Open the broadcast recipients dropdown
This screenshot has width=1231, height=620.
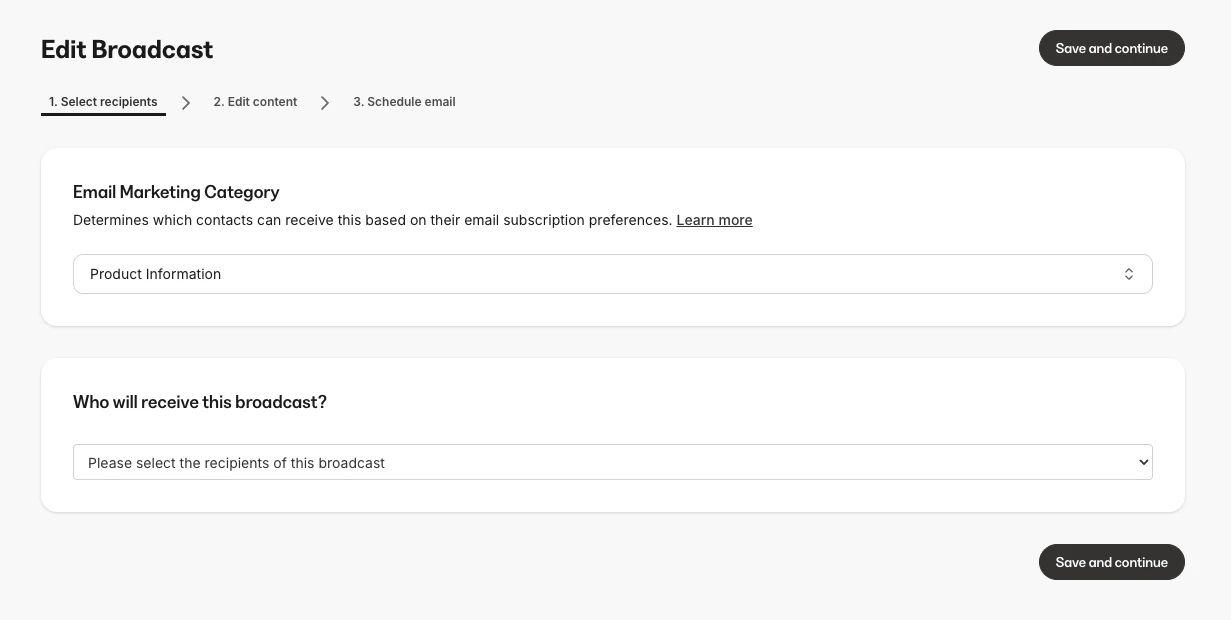click(x=612, y=462)
